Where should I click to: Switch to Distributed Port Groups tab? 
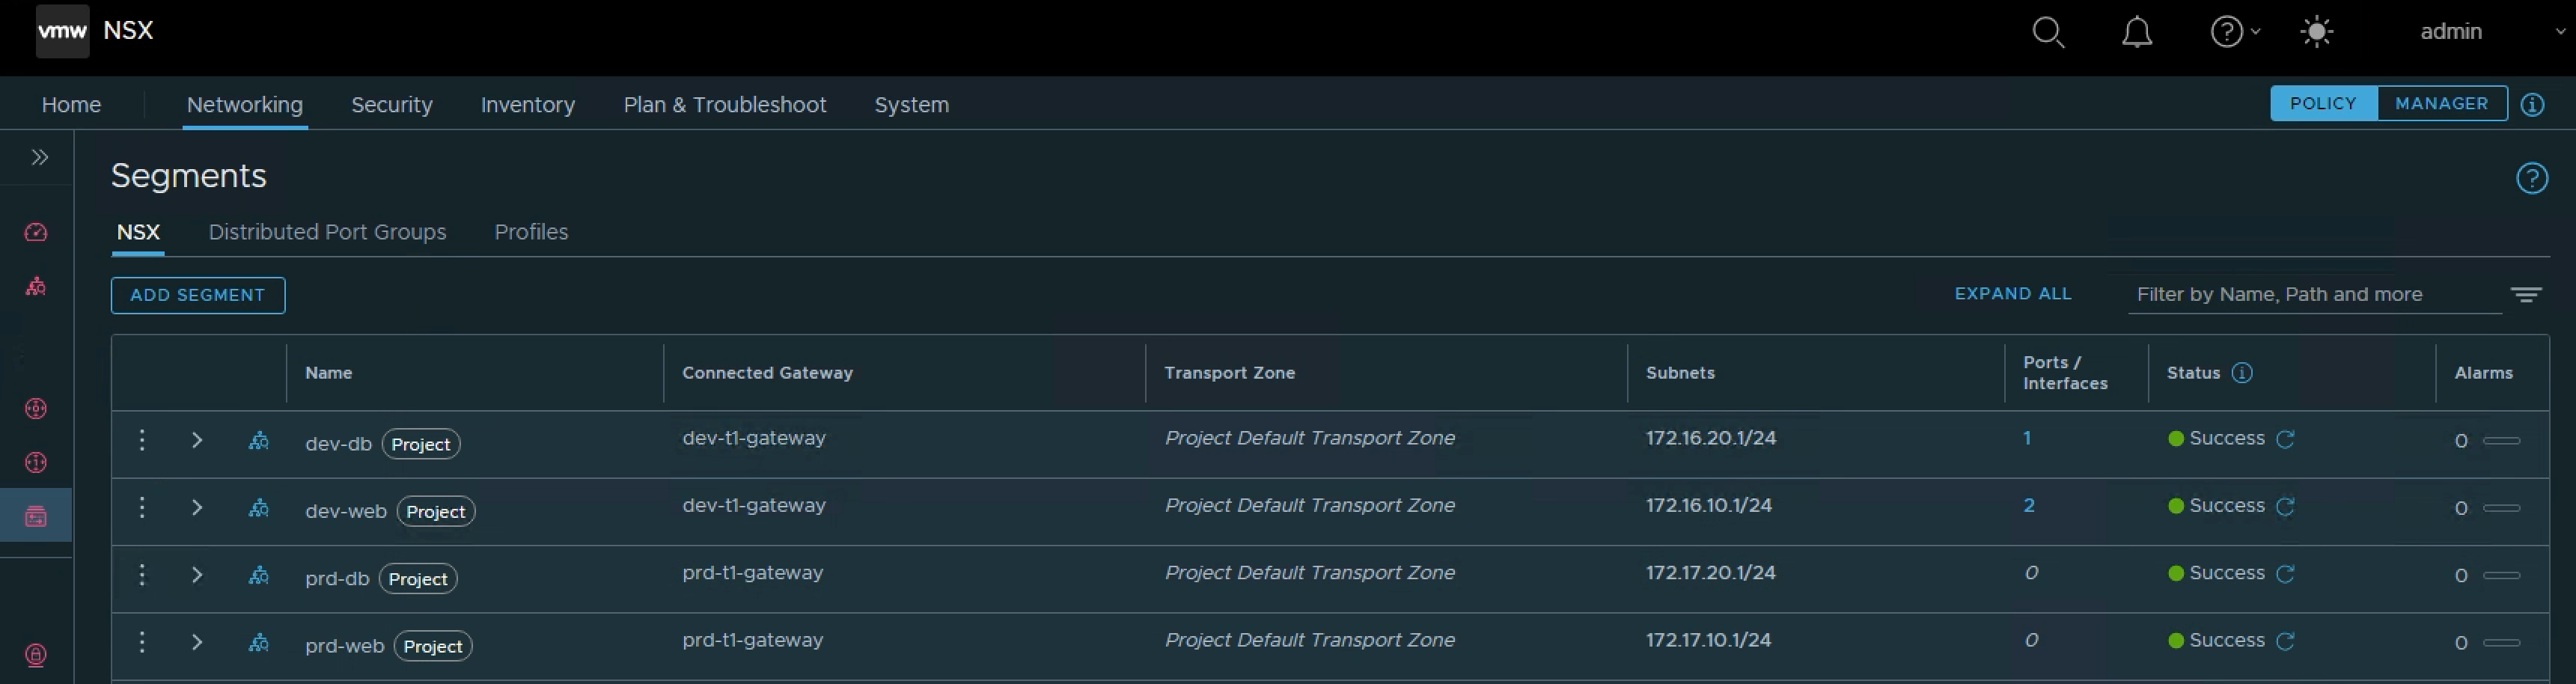click(327, 232)
